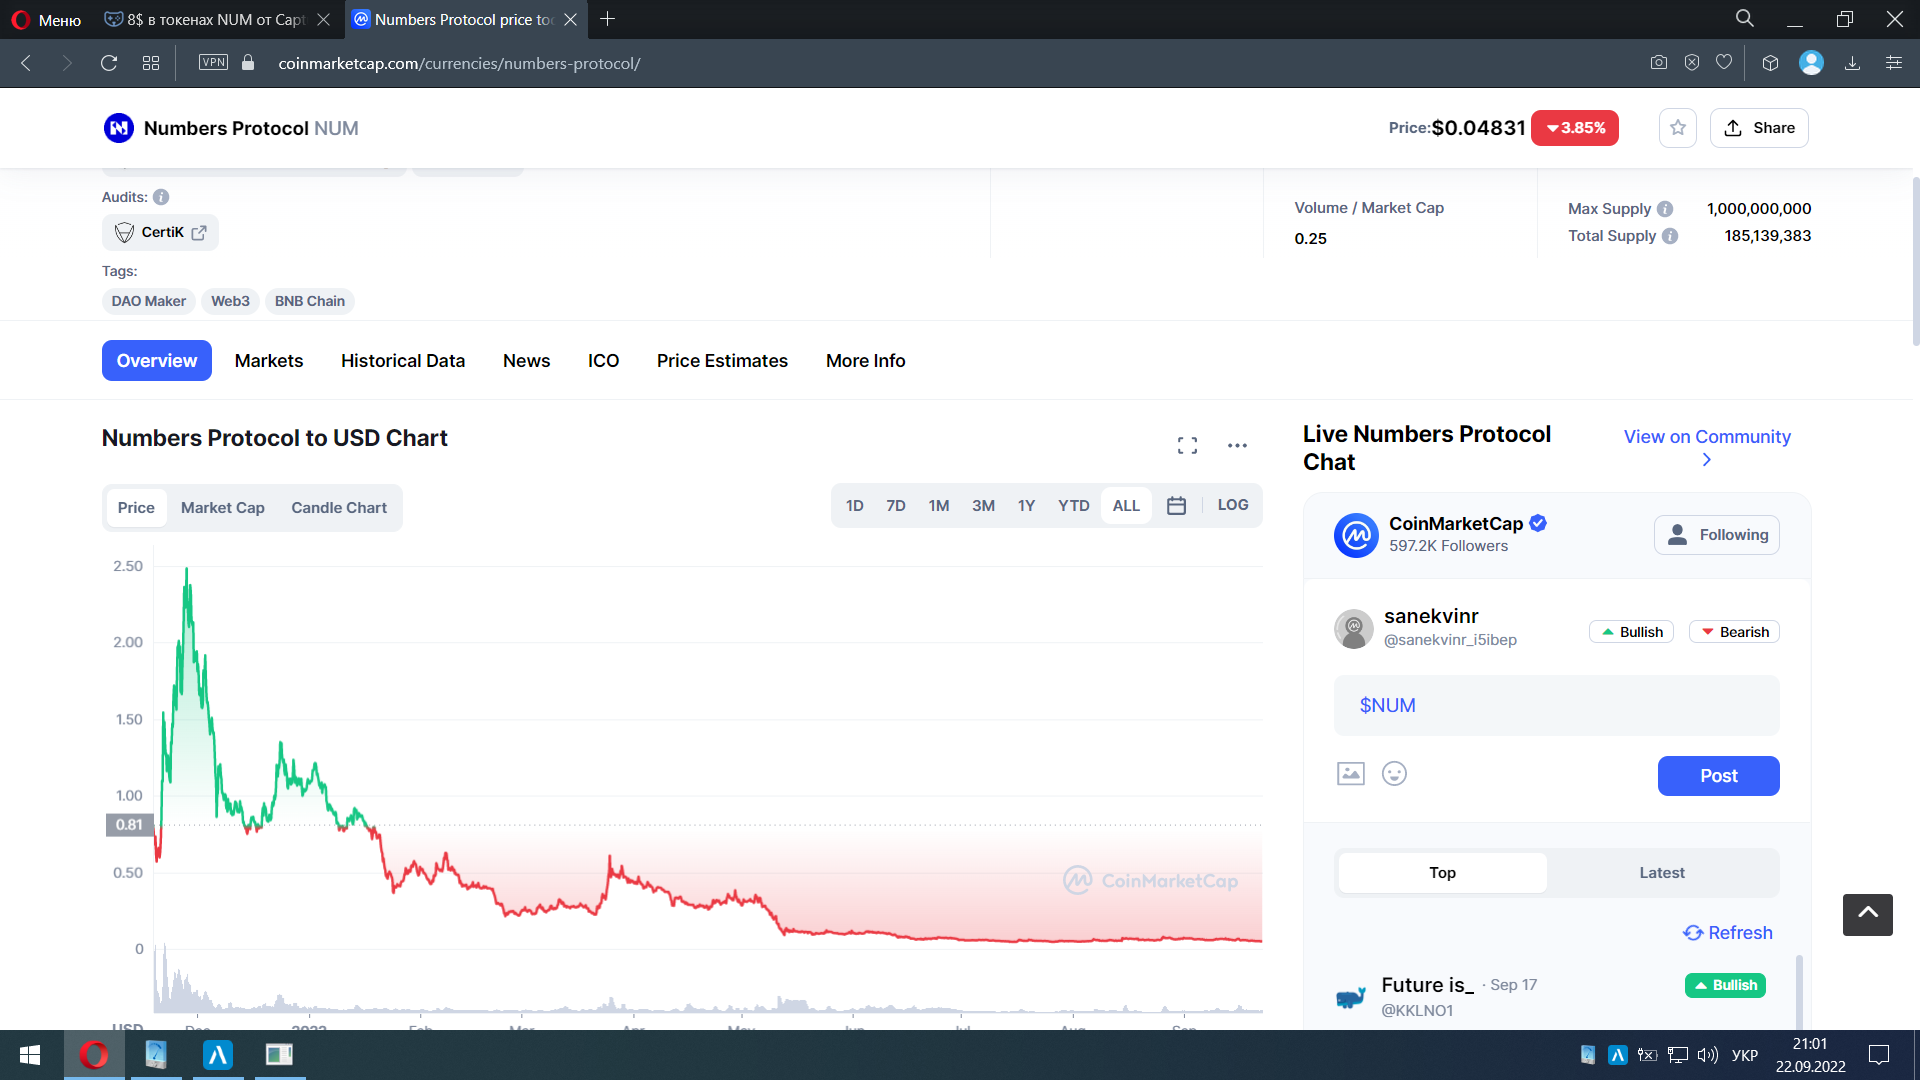The width and height of the screenshot is (1920, 1080).
Task: Toggle Following on CoinMarketCap account
Action: (1716, 535)
